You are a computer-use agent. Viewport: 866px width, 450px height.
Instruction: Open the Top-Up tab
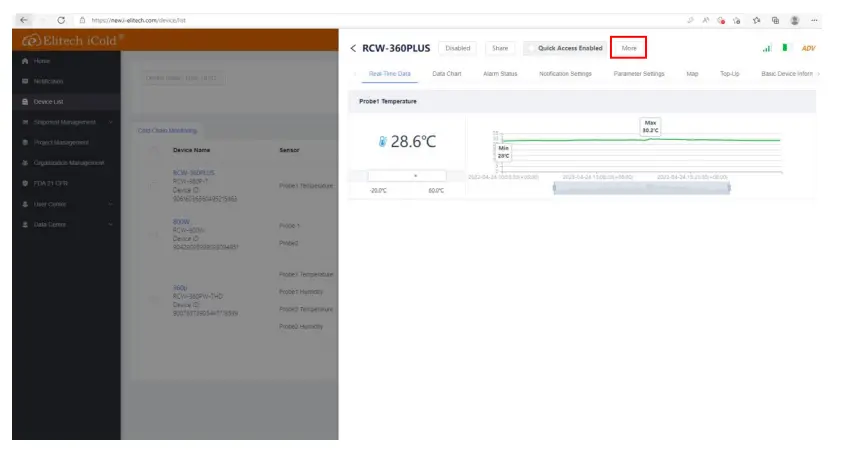tap(730, 73)
